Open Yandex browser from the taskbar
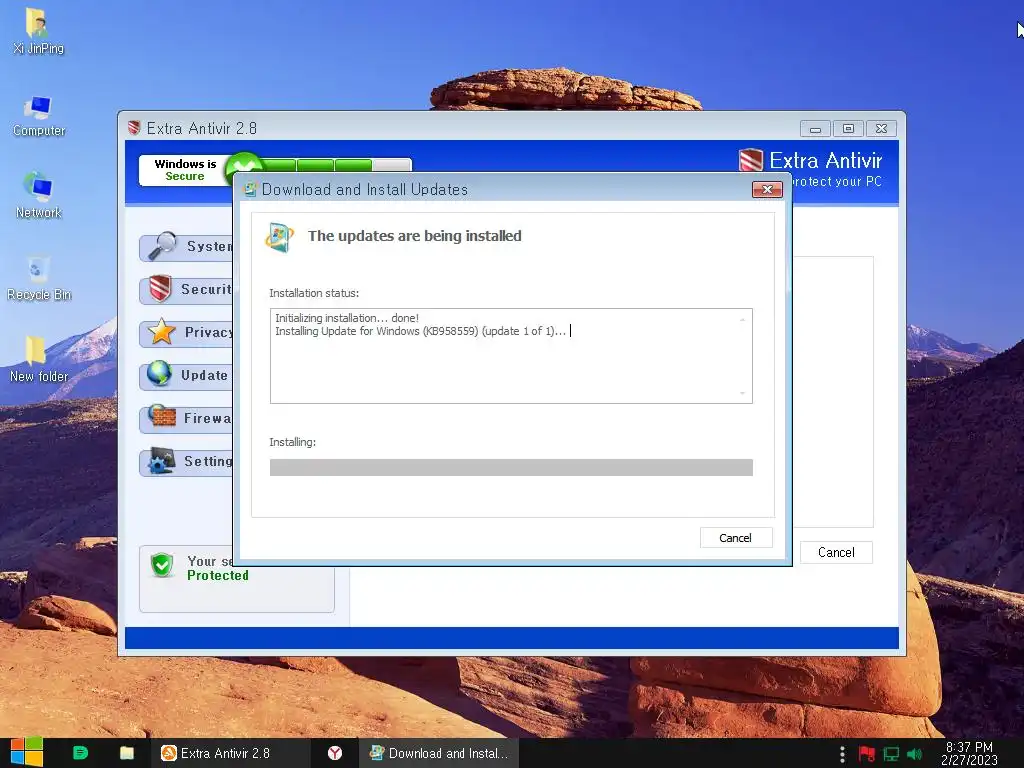 [x=335, y=753]
